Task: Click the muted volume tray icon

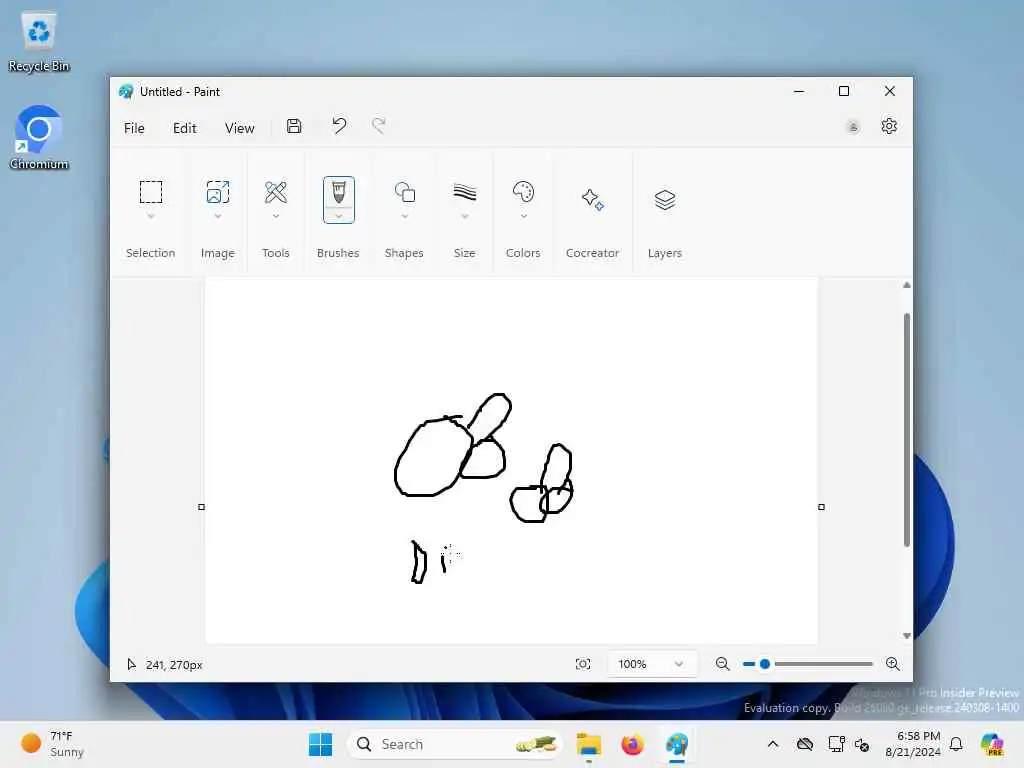Action: click(x=862, y=744)
